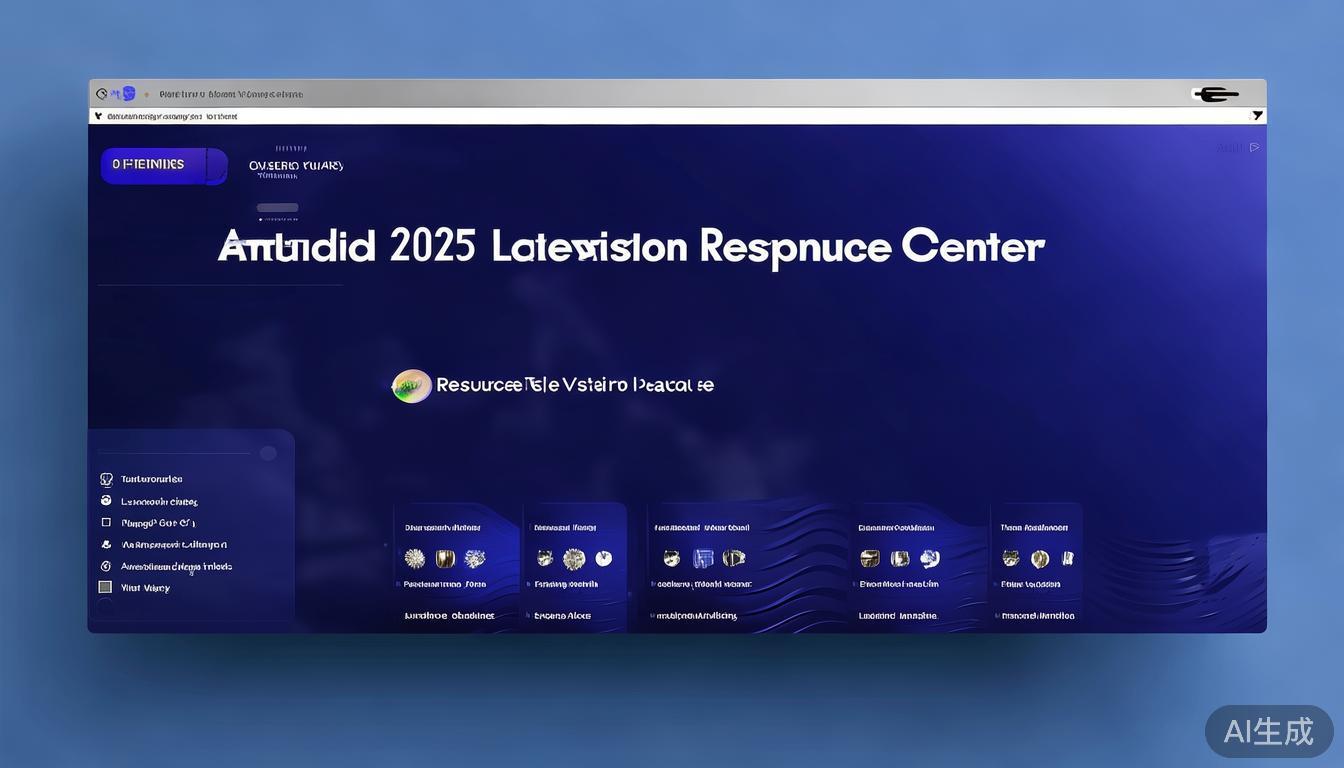
Task: Click the spiky burst icon in the first card
Action: pos(414,559)
